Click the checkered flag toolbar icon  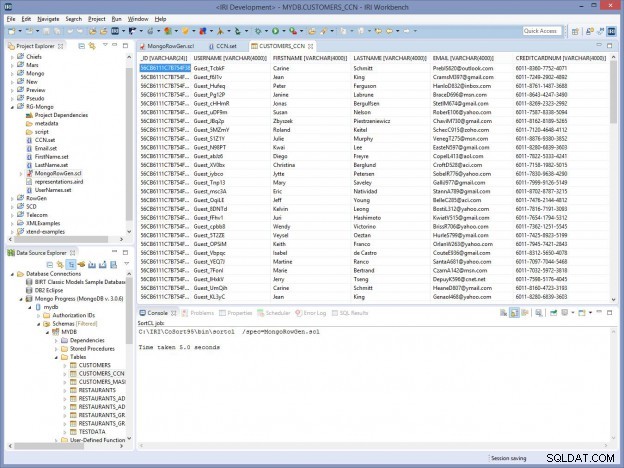point(132,31)
